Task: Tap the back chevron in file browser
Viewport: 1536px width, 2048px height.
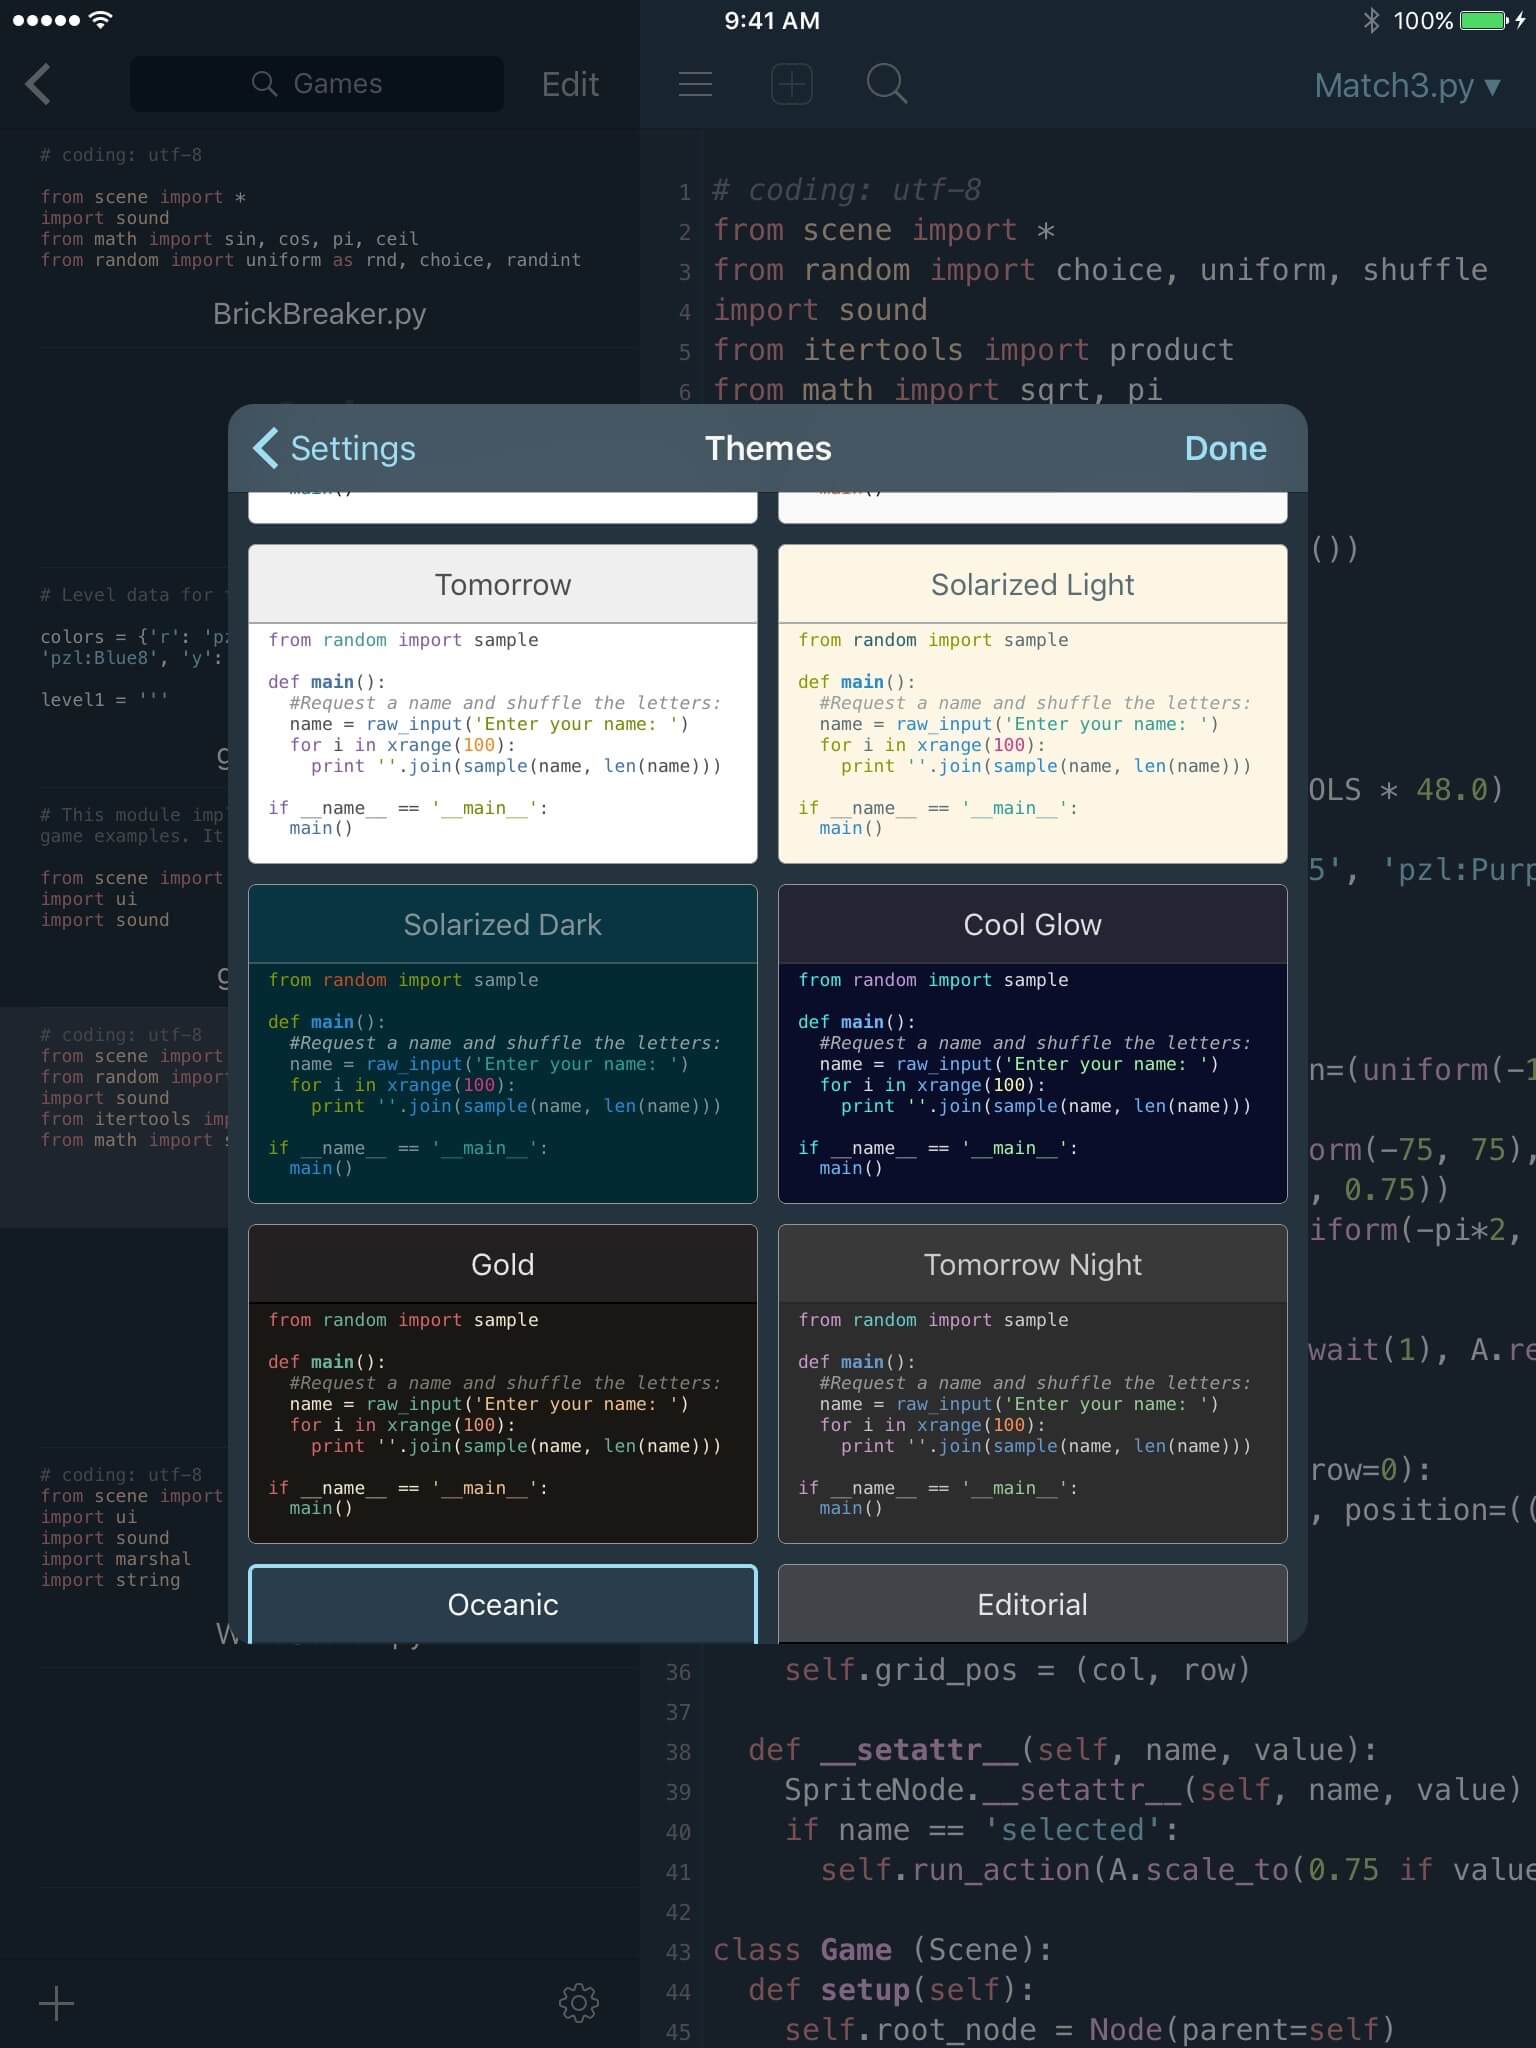Action: pos(38,85)
